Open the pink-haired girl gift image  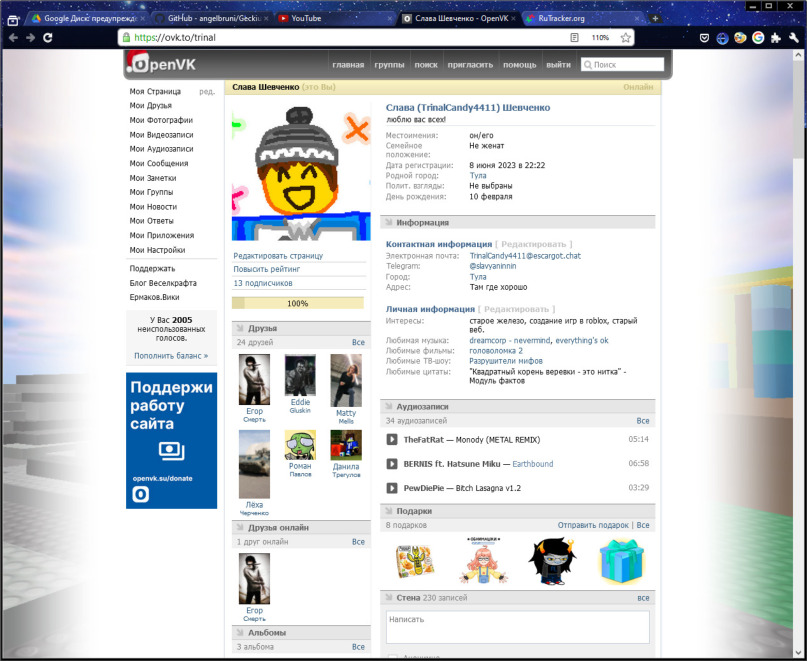tap(483, 561)
